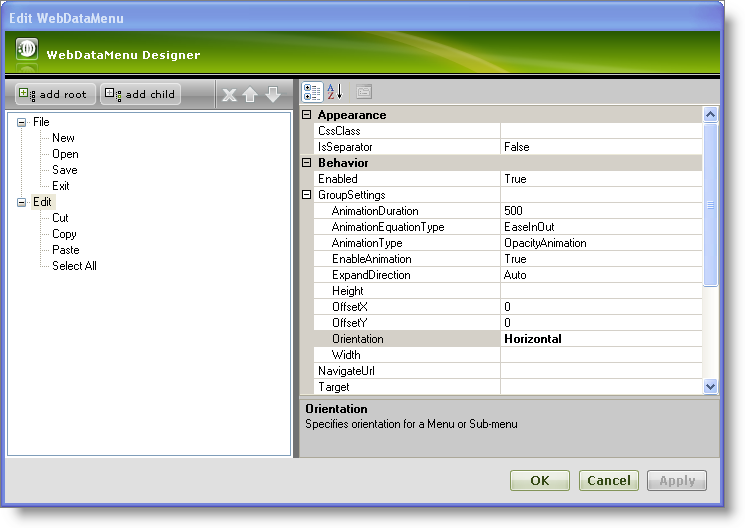Select the New menu item
This screenshot has width=745, height=528.
63,138
